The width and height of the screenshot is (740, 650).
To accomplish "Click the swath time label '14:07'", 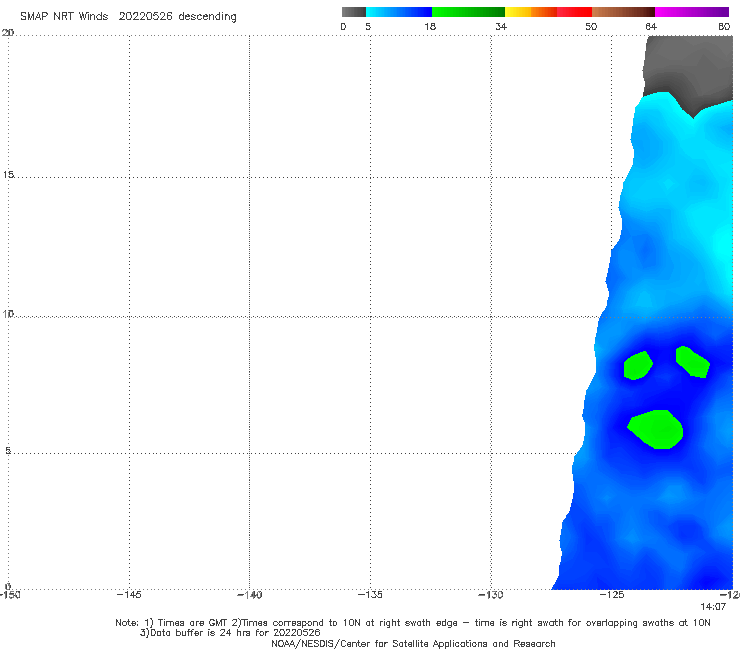I will point(713,607).
